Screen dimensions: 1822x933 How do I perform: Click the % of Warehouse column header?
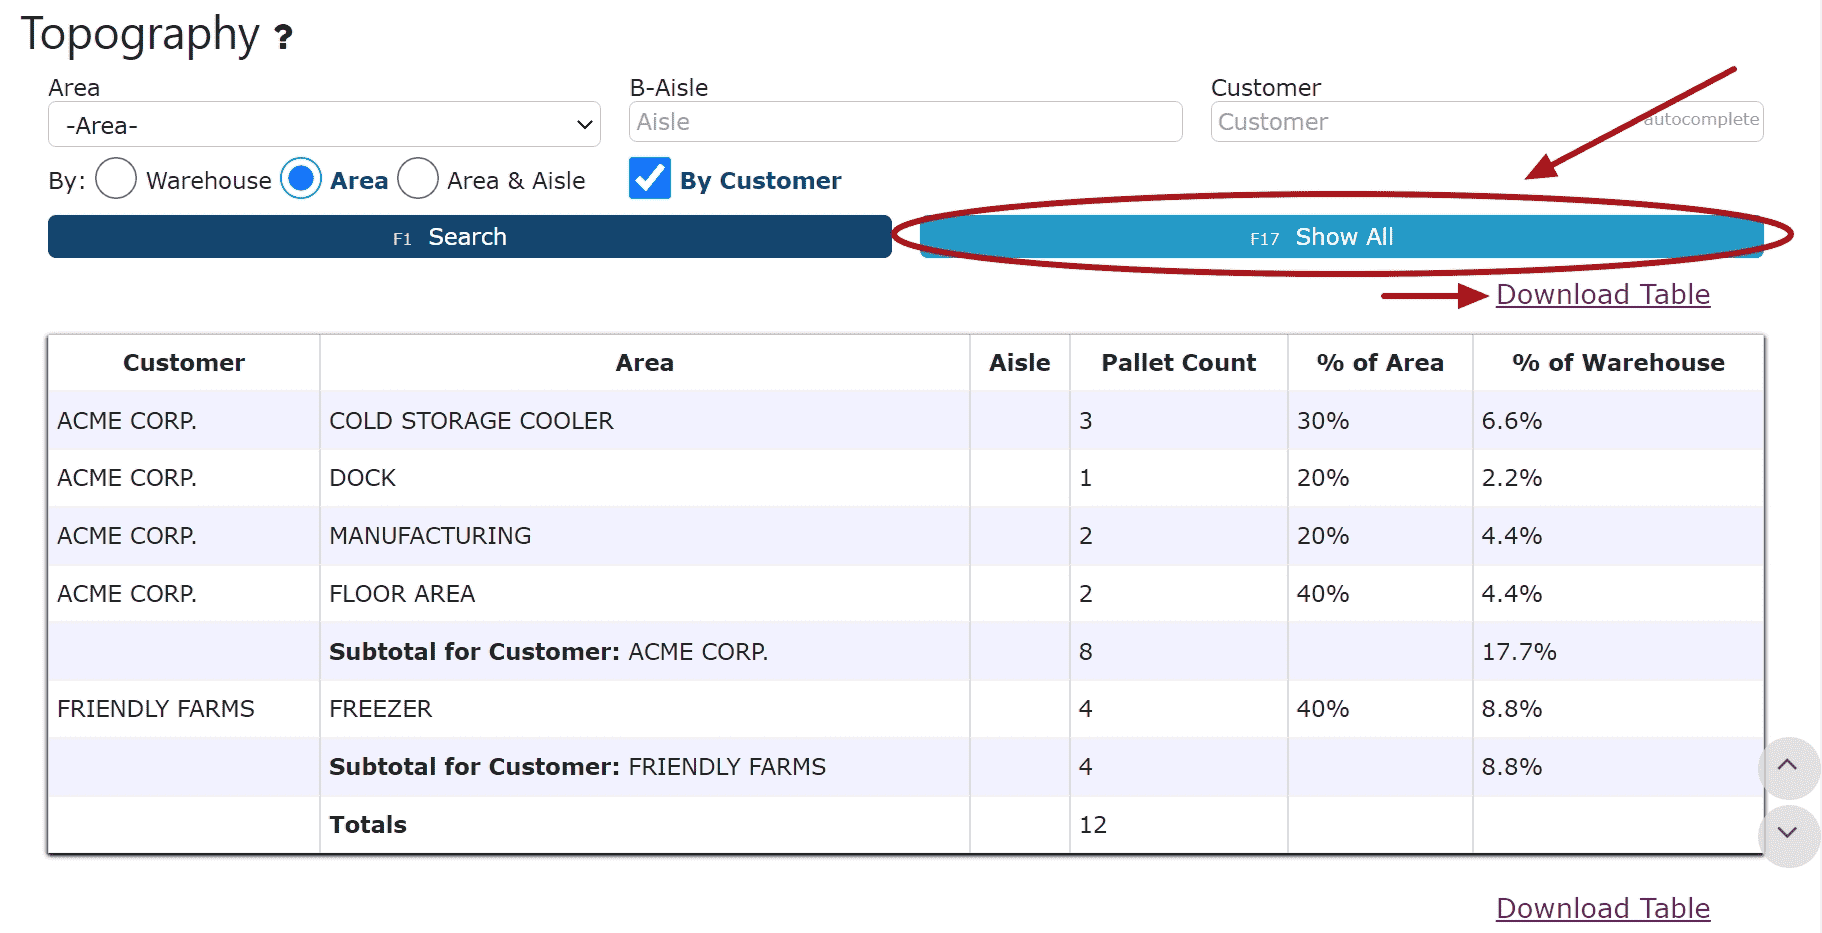1617,363
